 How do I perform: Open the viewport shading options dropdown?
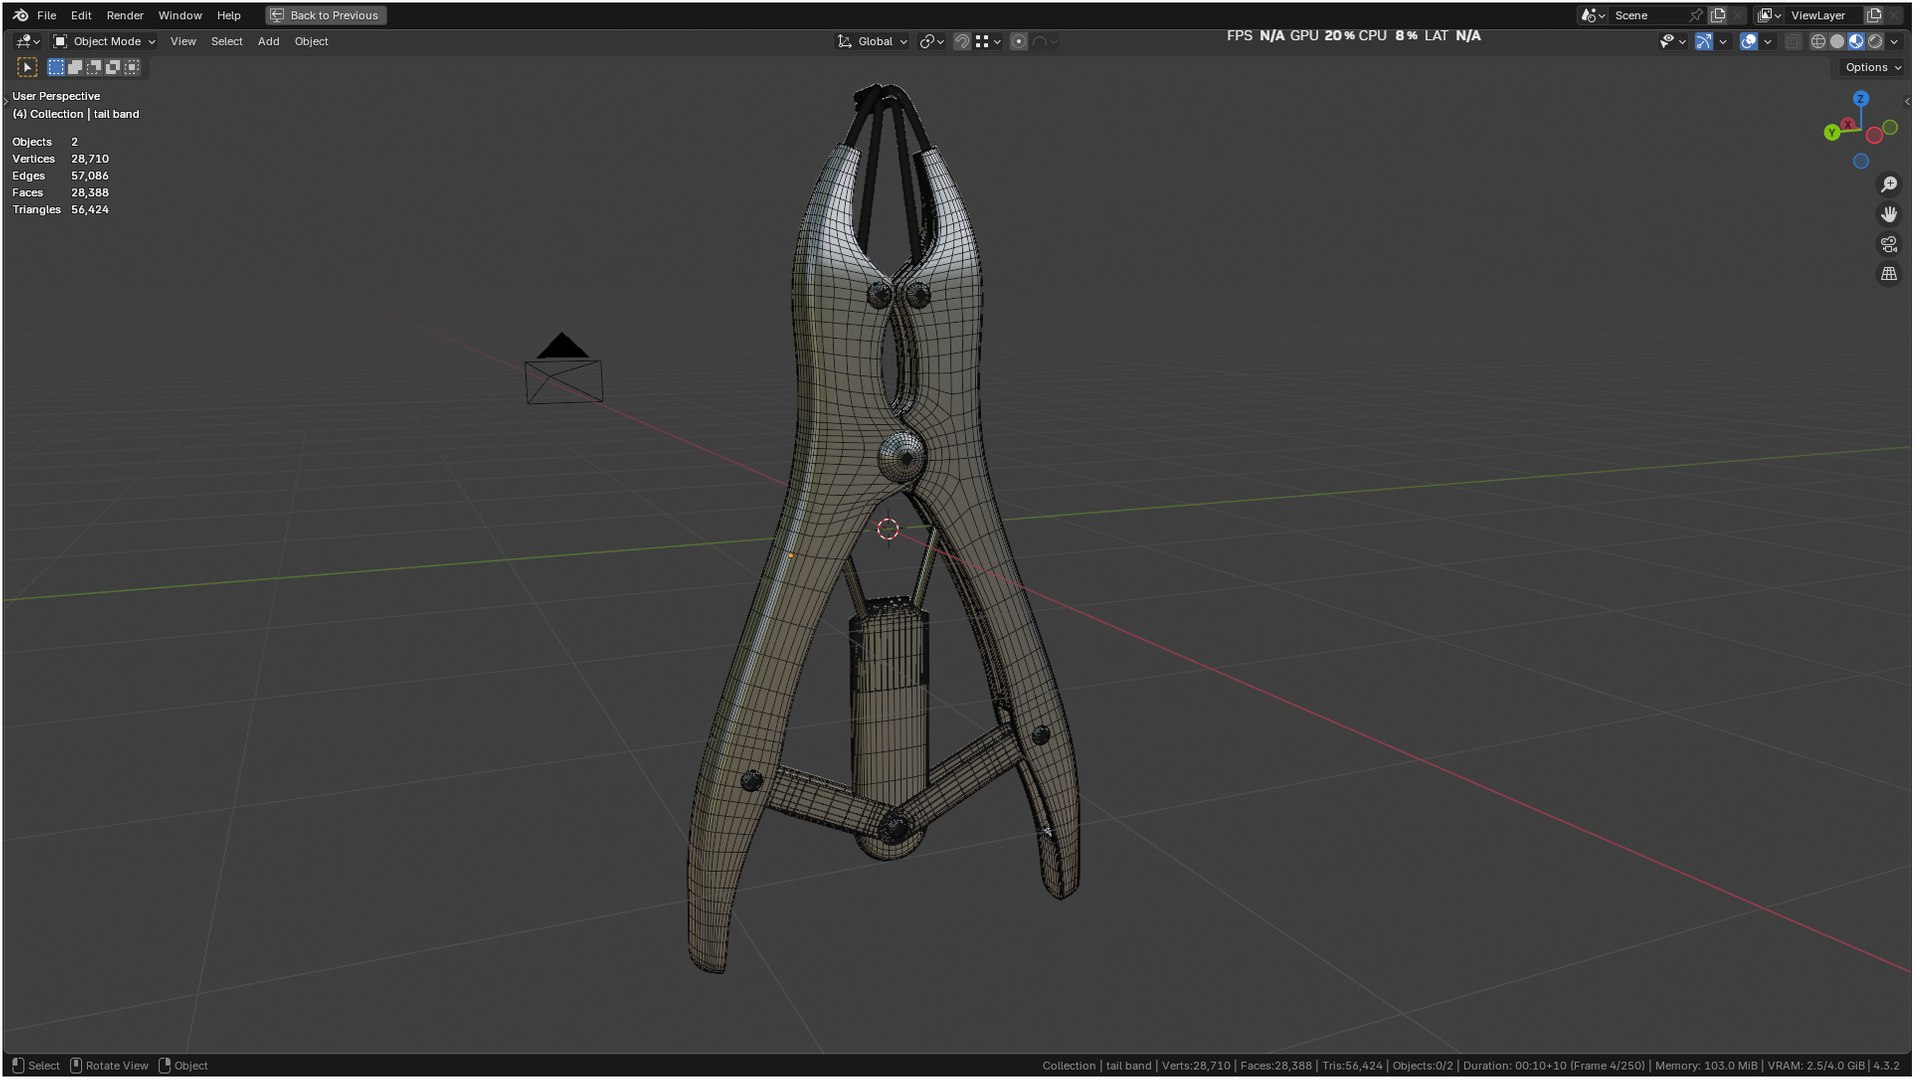point(1894,41)
